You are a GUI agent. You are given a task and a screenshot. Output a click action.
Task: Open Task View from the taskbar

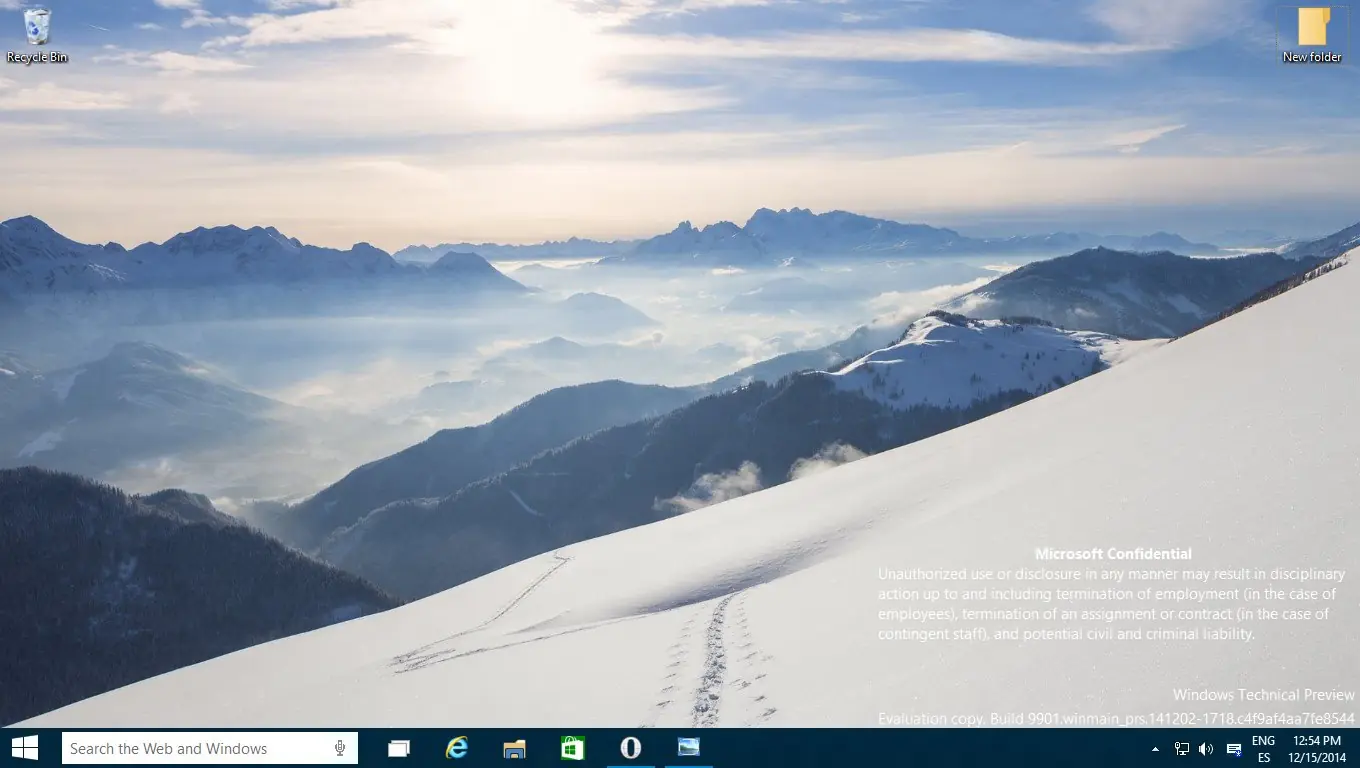click(x=398, y=747)
